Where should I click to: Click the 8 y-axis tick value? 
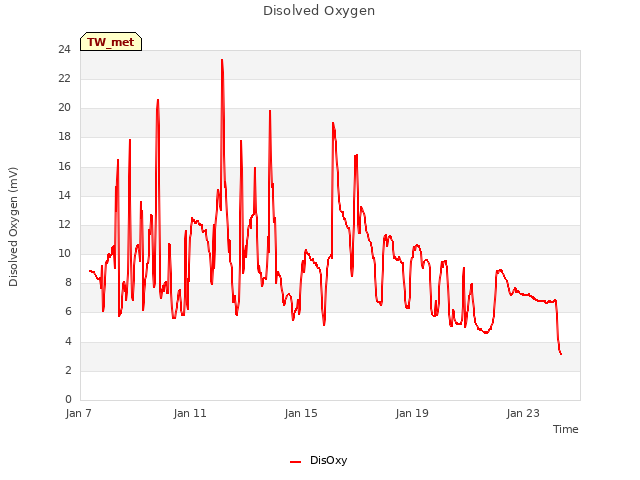click(68, 282)
